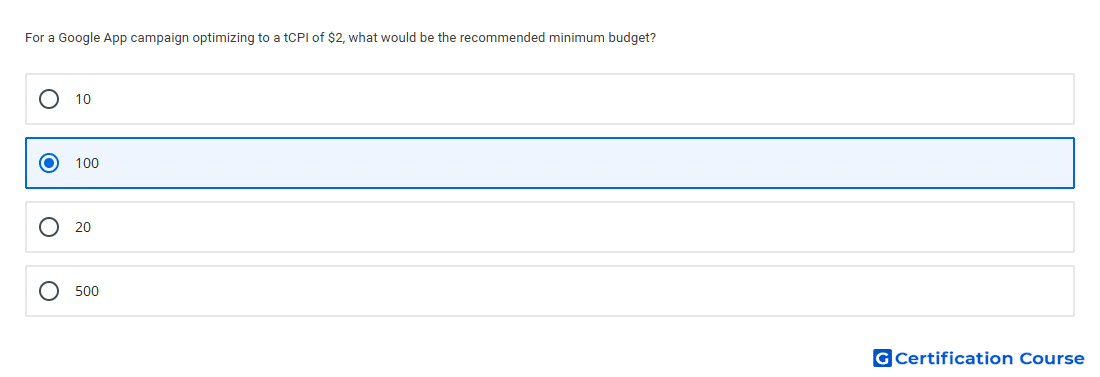Click empty area of the 20 option card

[561, 227]
